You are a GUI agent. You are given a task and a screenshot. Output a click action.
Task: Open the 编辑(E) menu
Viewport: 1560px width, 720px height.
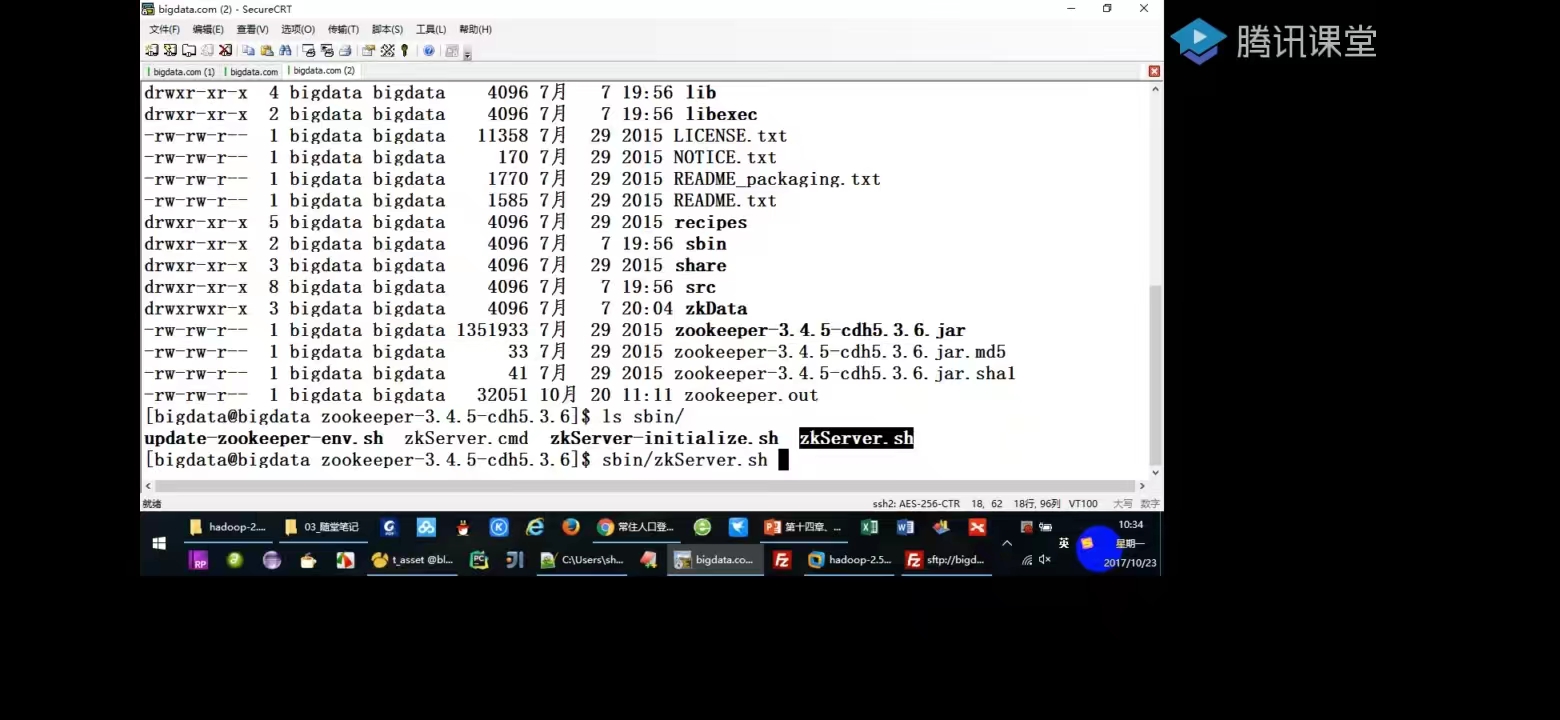(208, 29)
